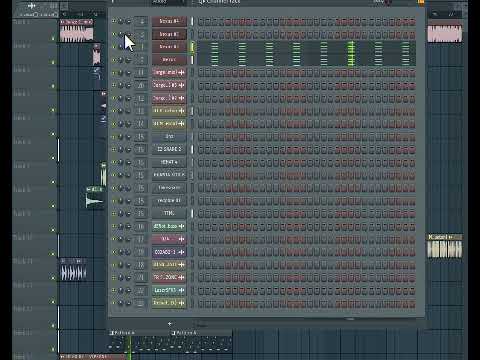Select the 22 SNARE 2 channel indicator
The image size is (480, 360).
[x=192, y=149]
